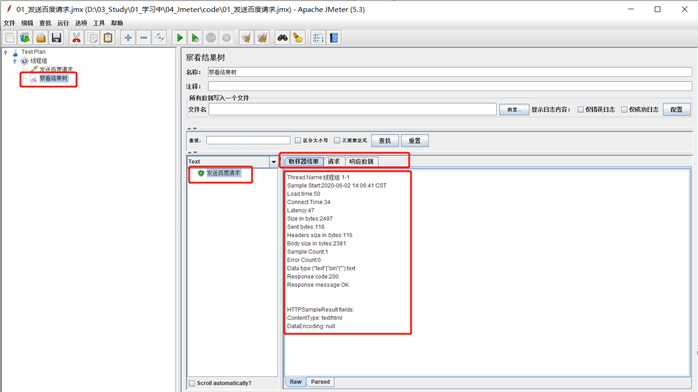
Task: Click the grey Stop test icon
Action: coord(211,38)
